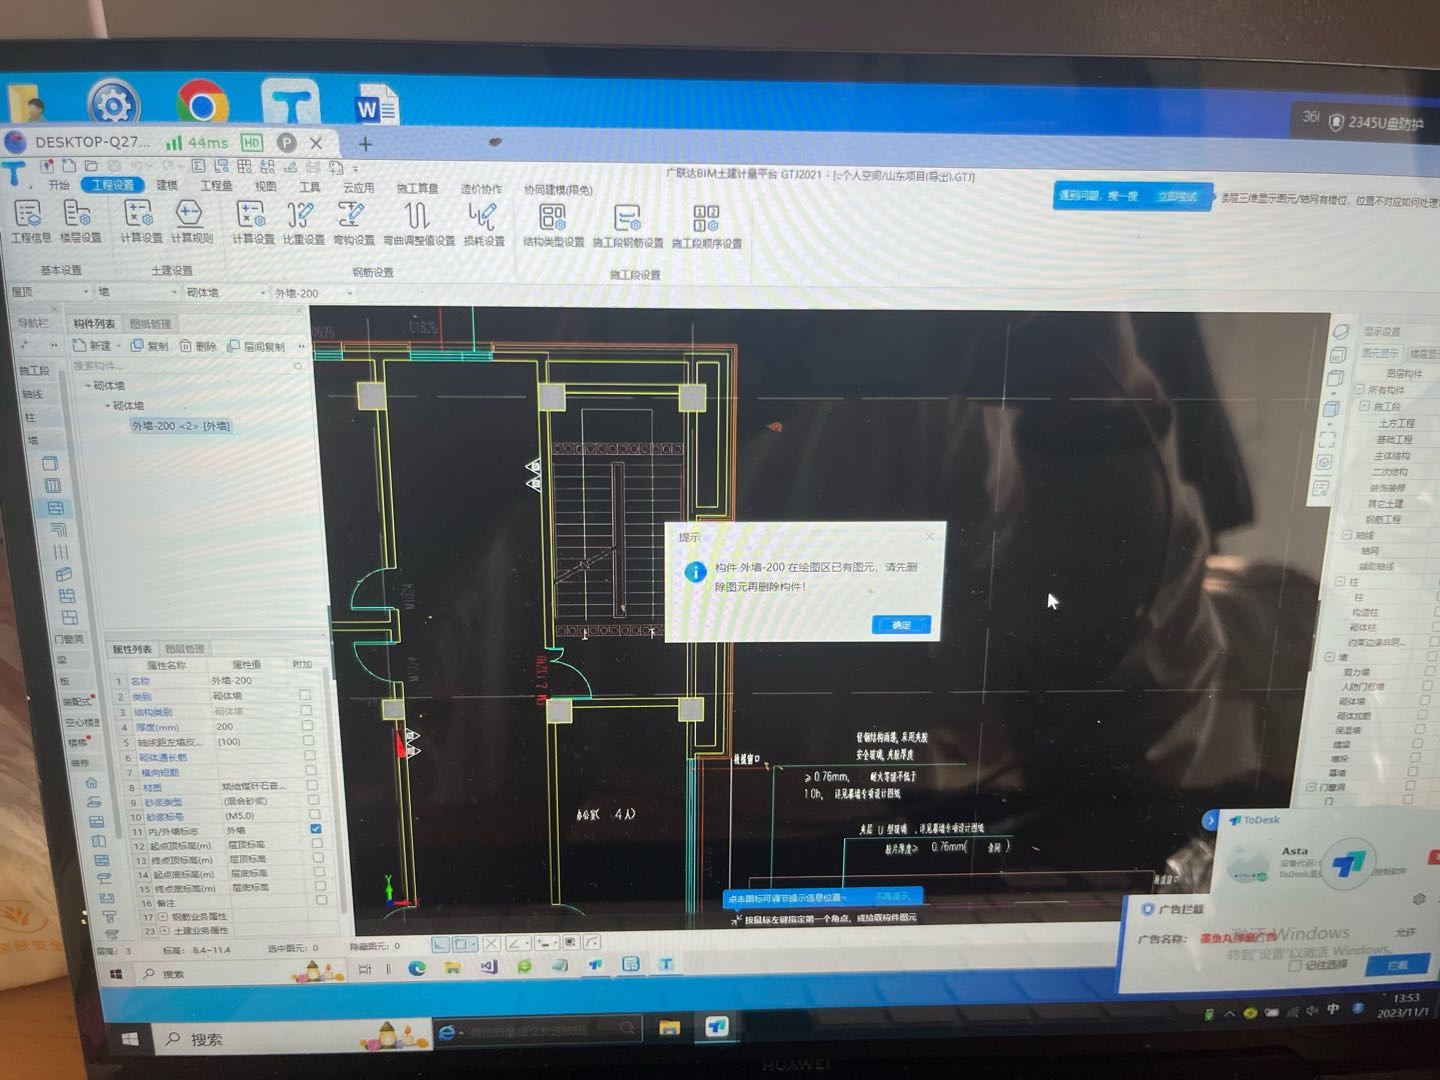Click the Chrome icon on the desktop
The height and width of the screenshot is (1080, 1440).
[203, 104]
